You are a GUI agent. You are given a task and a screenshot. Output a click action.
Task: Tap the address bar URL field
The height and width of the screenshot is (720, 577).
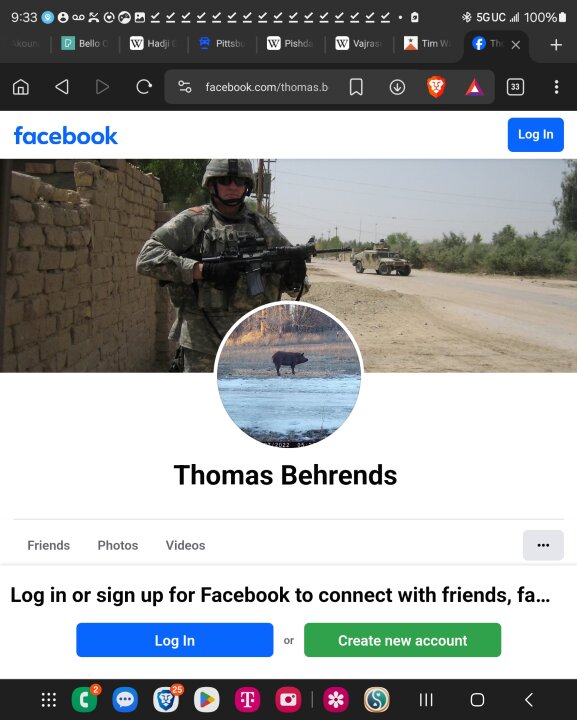point(267,87)
